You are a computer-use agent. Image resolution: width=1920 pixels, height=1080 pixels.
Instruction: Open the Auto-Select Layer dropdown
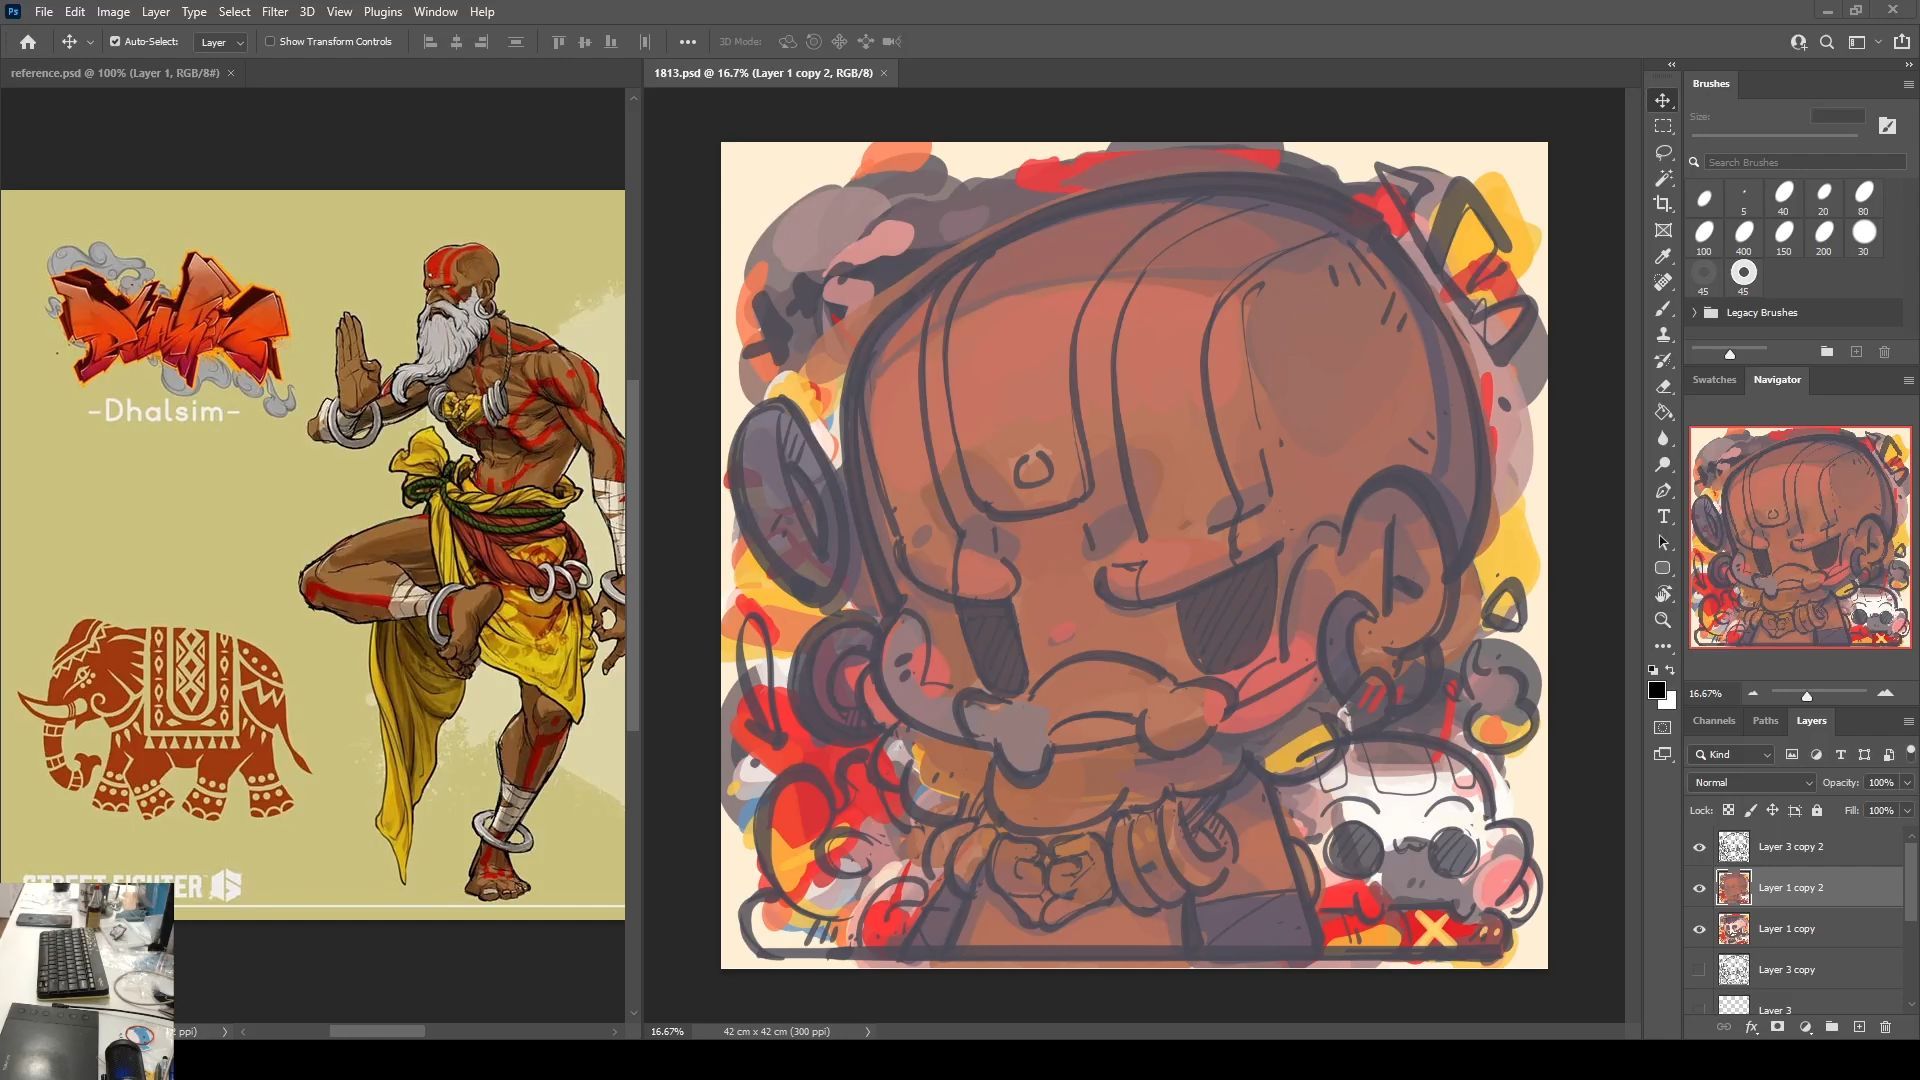coord(221,42)
